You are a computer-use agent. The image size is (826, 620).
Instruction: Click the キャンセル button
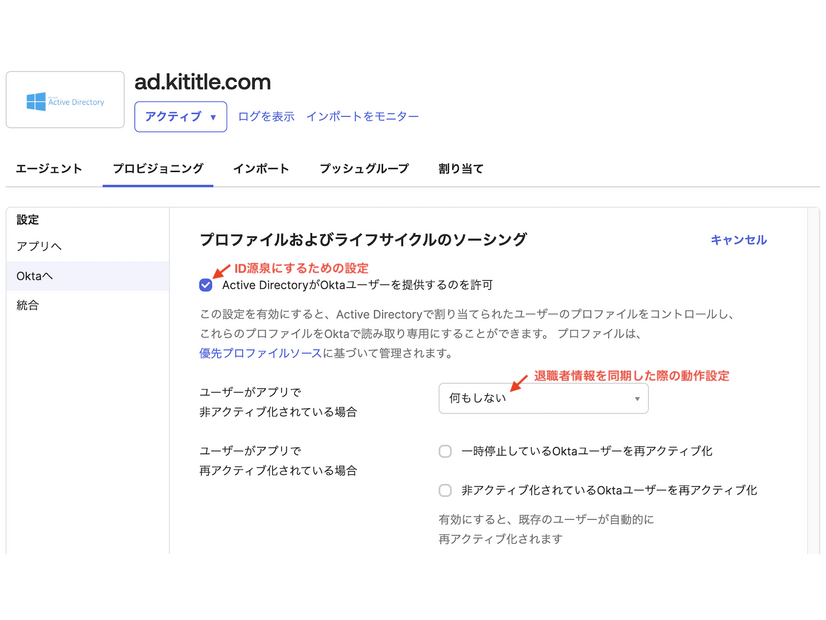point(738,240)
